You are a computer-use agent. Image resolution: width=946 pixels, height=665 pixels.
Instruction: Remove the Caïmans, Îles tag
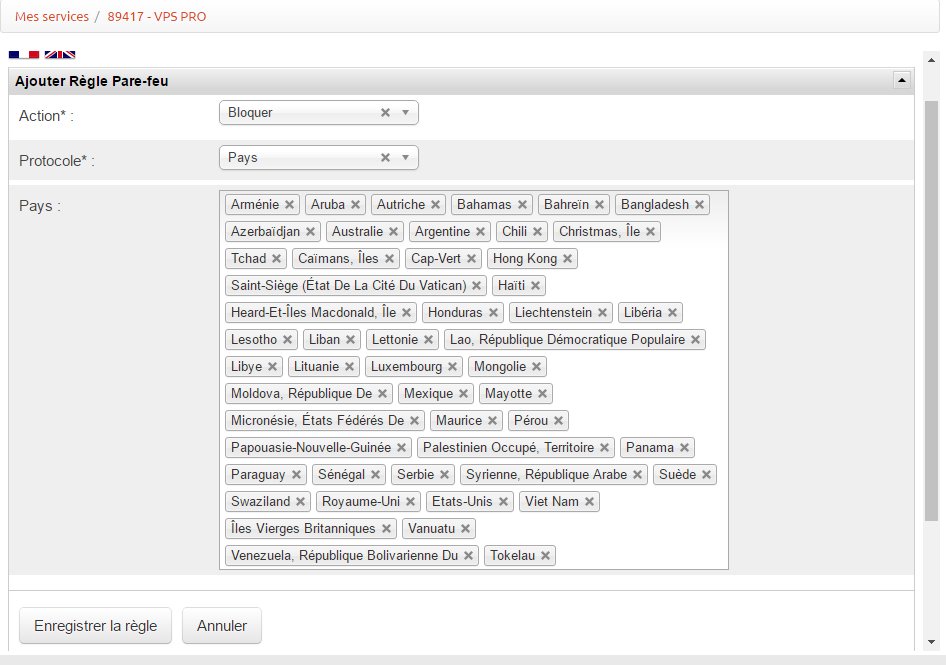pyautogui.click(x=390, y=259)
